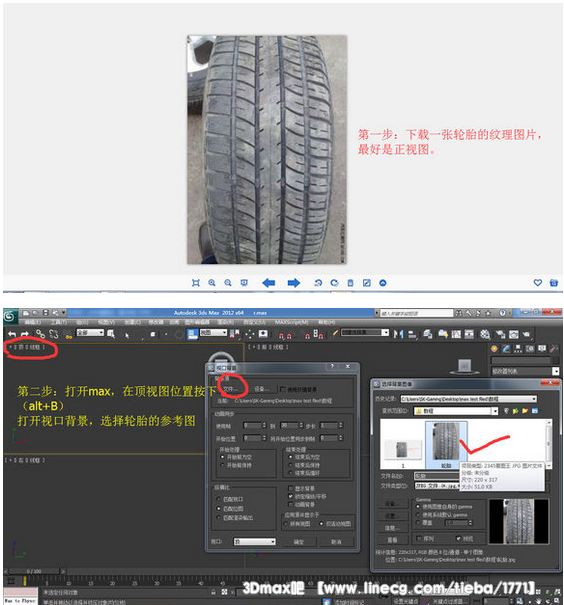
Task: Click the Mirror tool icon
Action: [x=398, y=334]
